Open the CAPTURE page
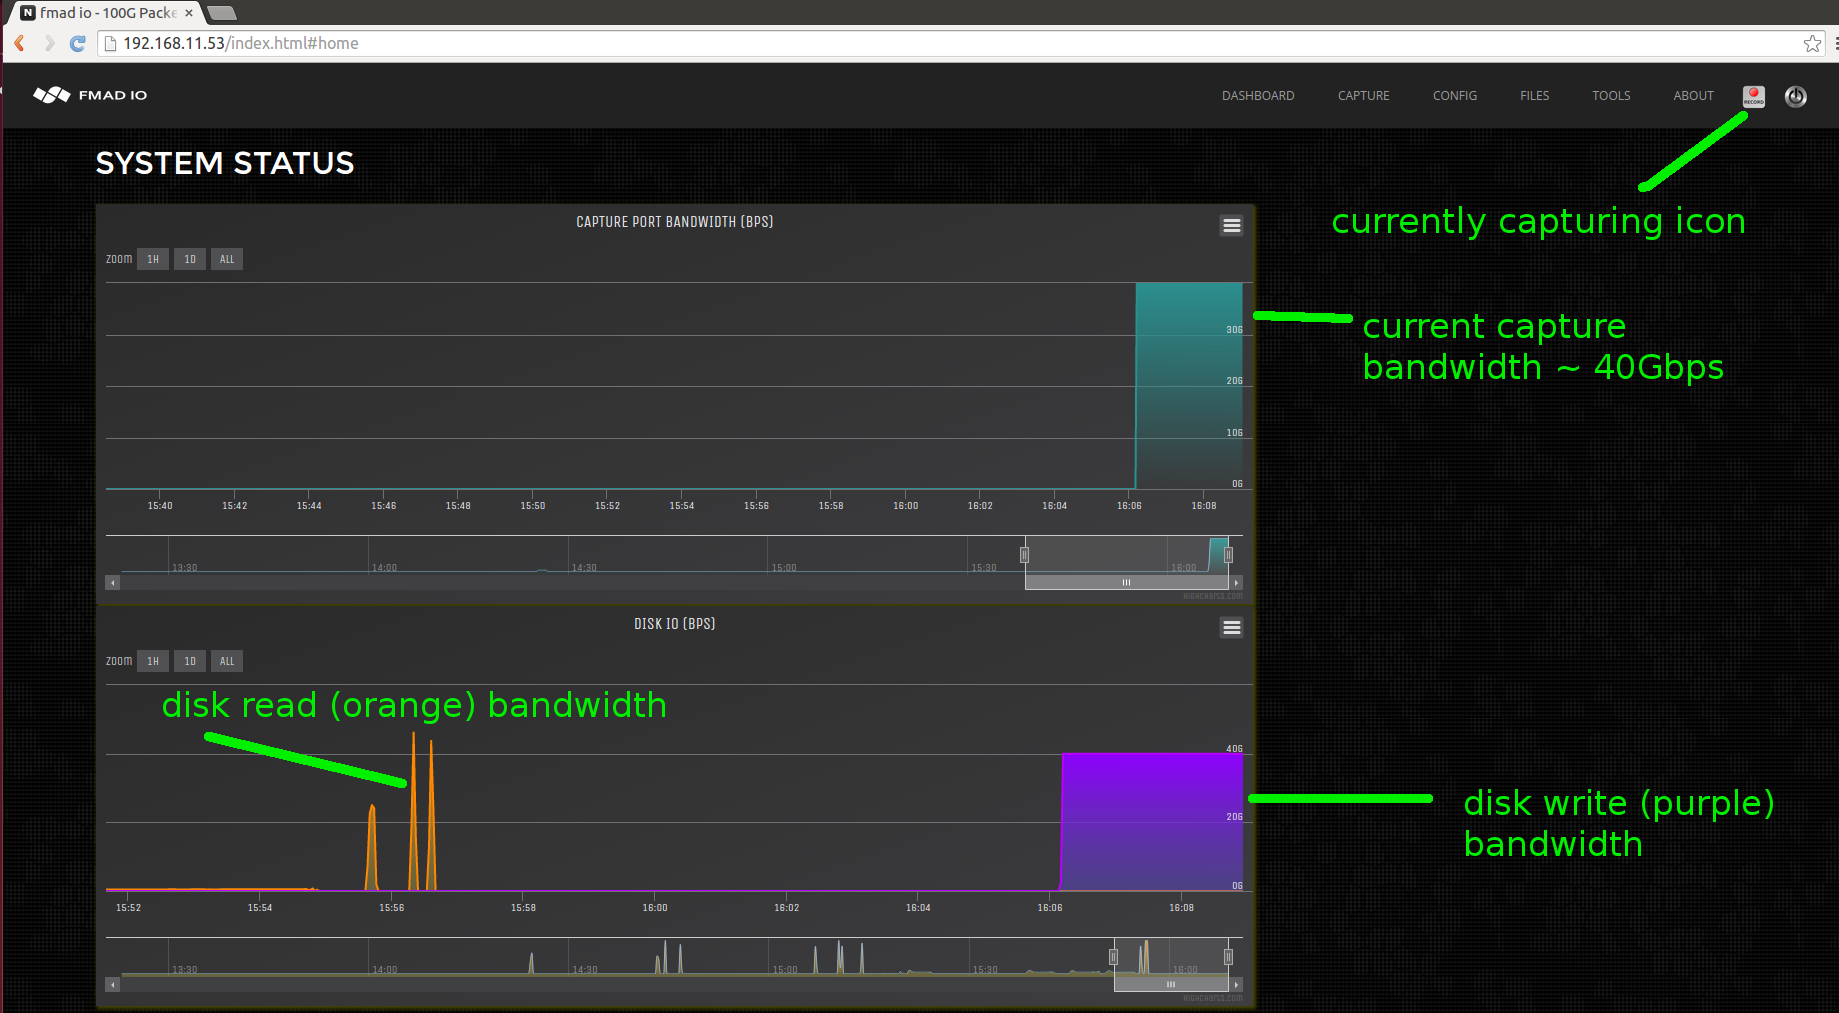 click(1363, 95)
